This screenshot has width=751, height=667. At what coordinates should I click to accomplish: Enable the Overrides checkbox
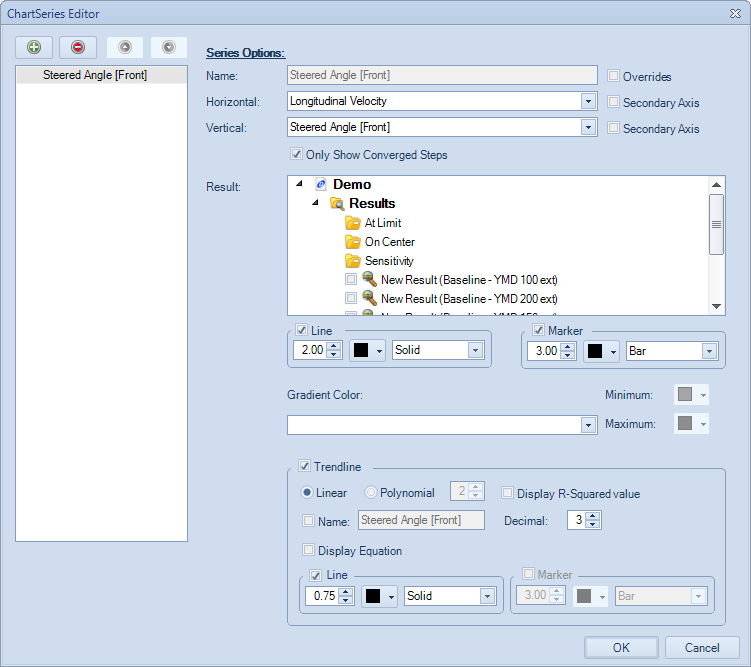click(x=613, y=76)
